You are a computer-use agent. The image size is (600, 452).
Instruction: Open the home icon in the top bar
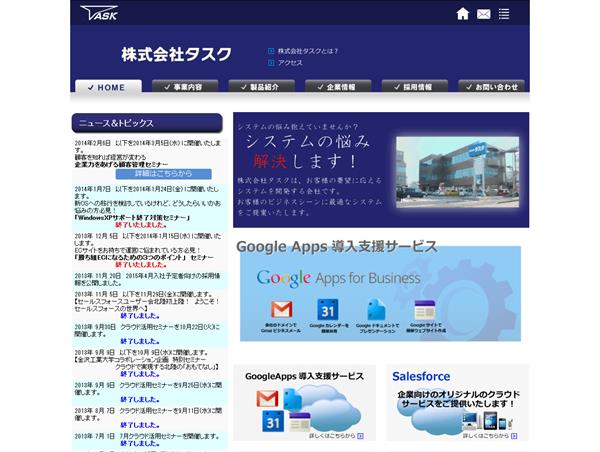tap(463, 14)
